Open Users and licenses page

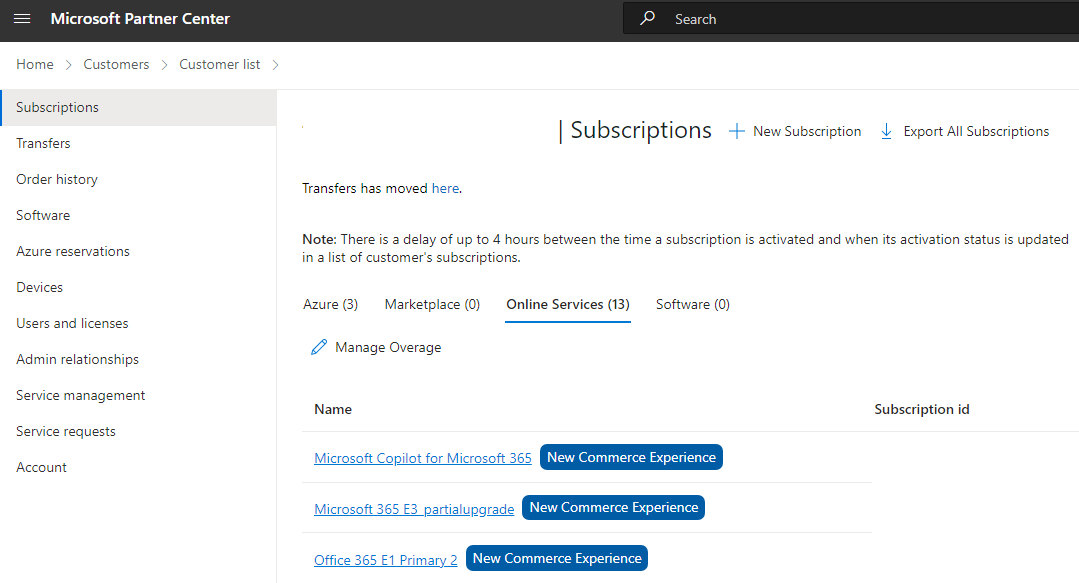point(138,324)
